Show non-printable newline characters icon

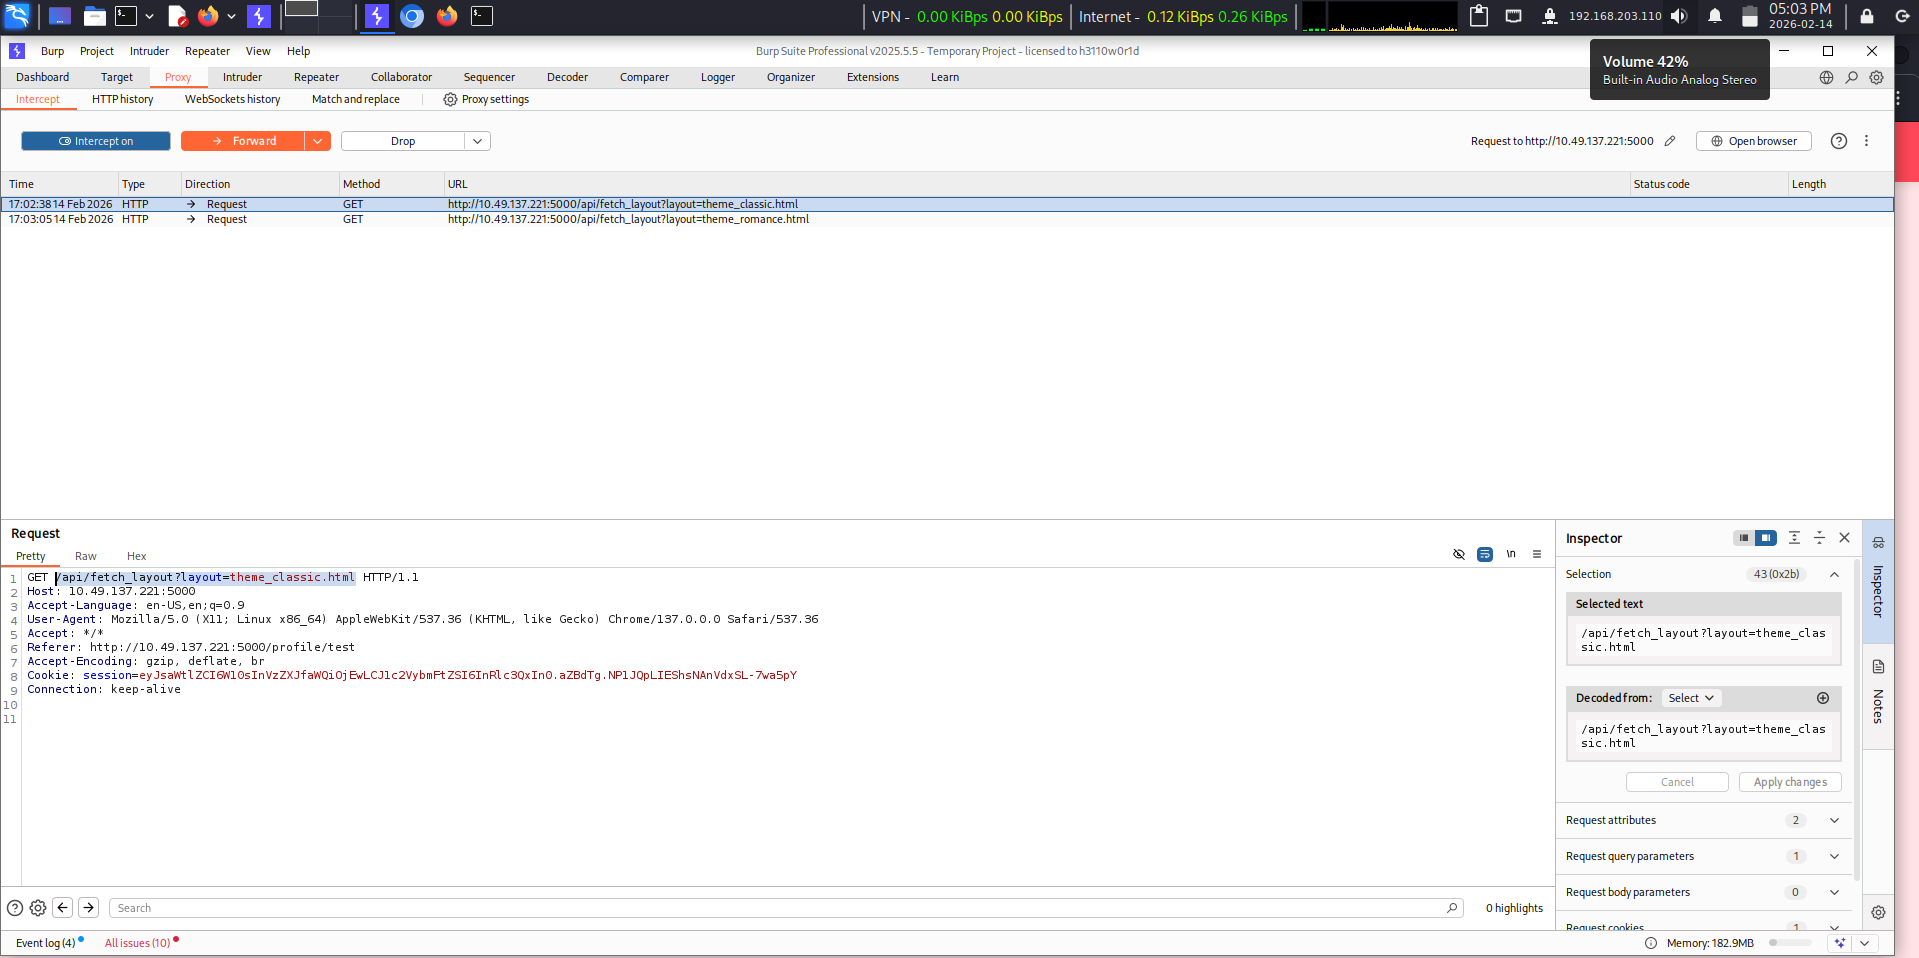pos(1511,554)
